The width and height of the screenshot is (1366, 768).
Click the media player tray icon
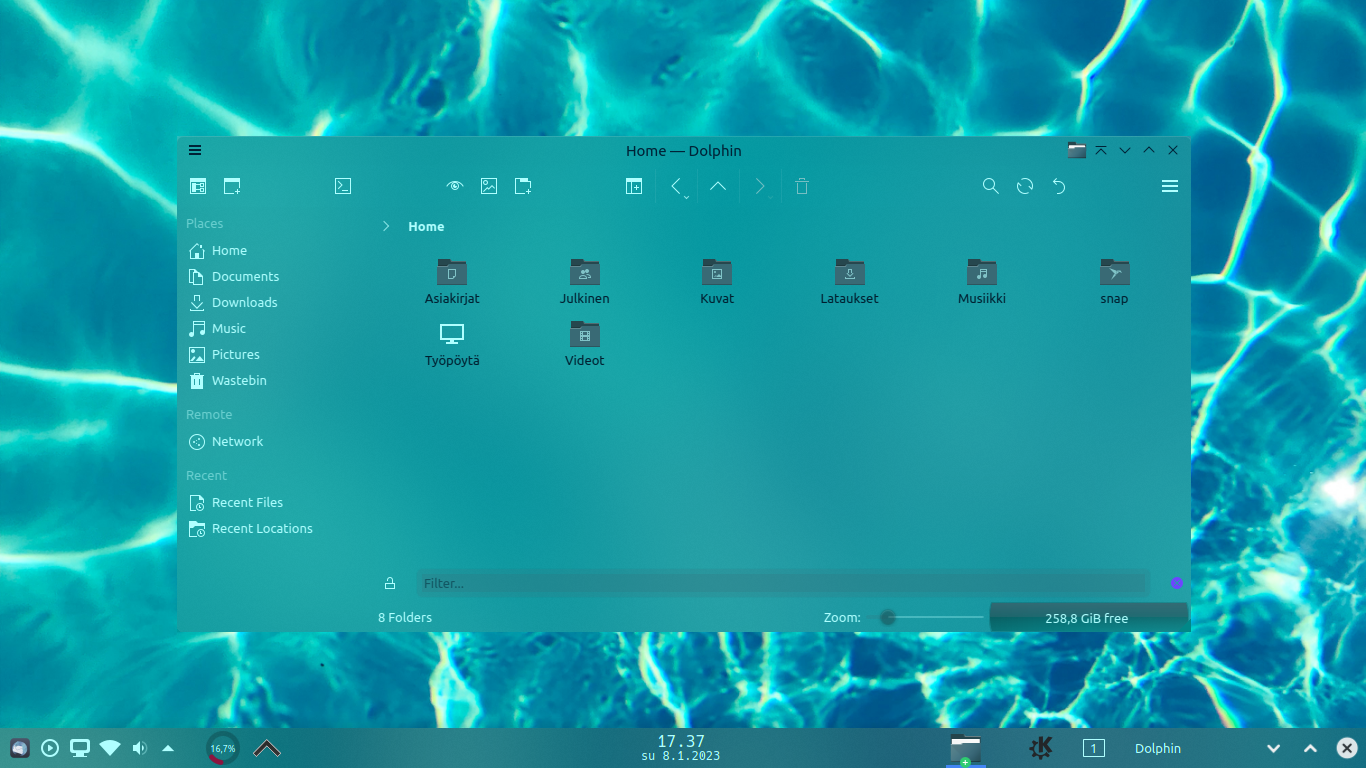pyautogui.click(x=50, y=748)
